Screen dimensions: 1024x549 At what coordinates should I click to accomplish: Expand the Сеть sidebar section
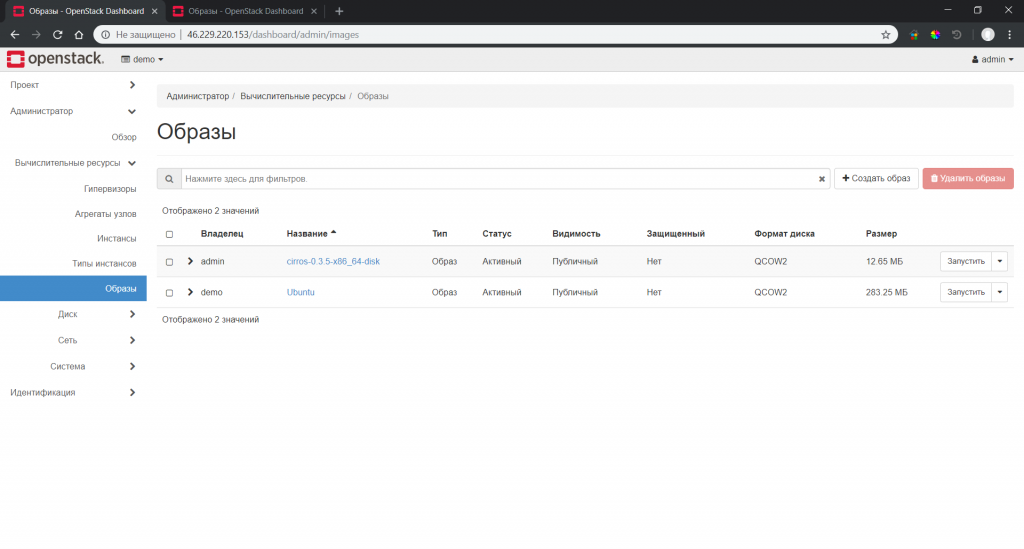point(73,340)
